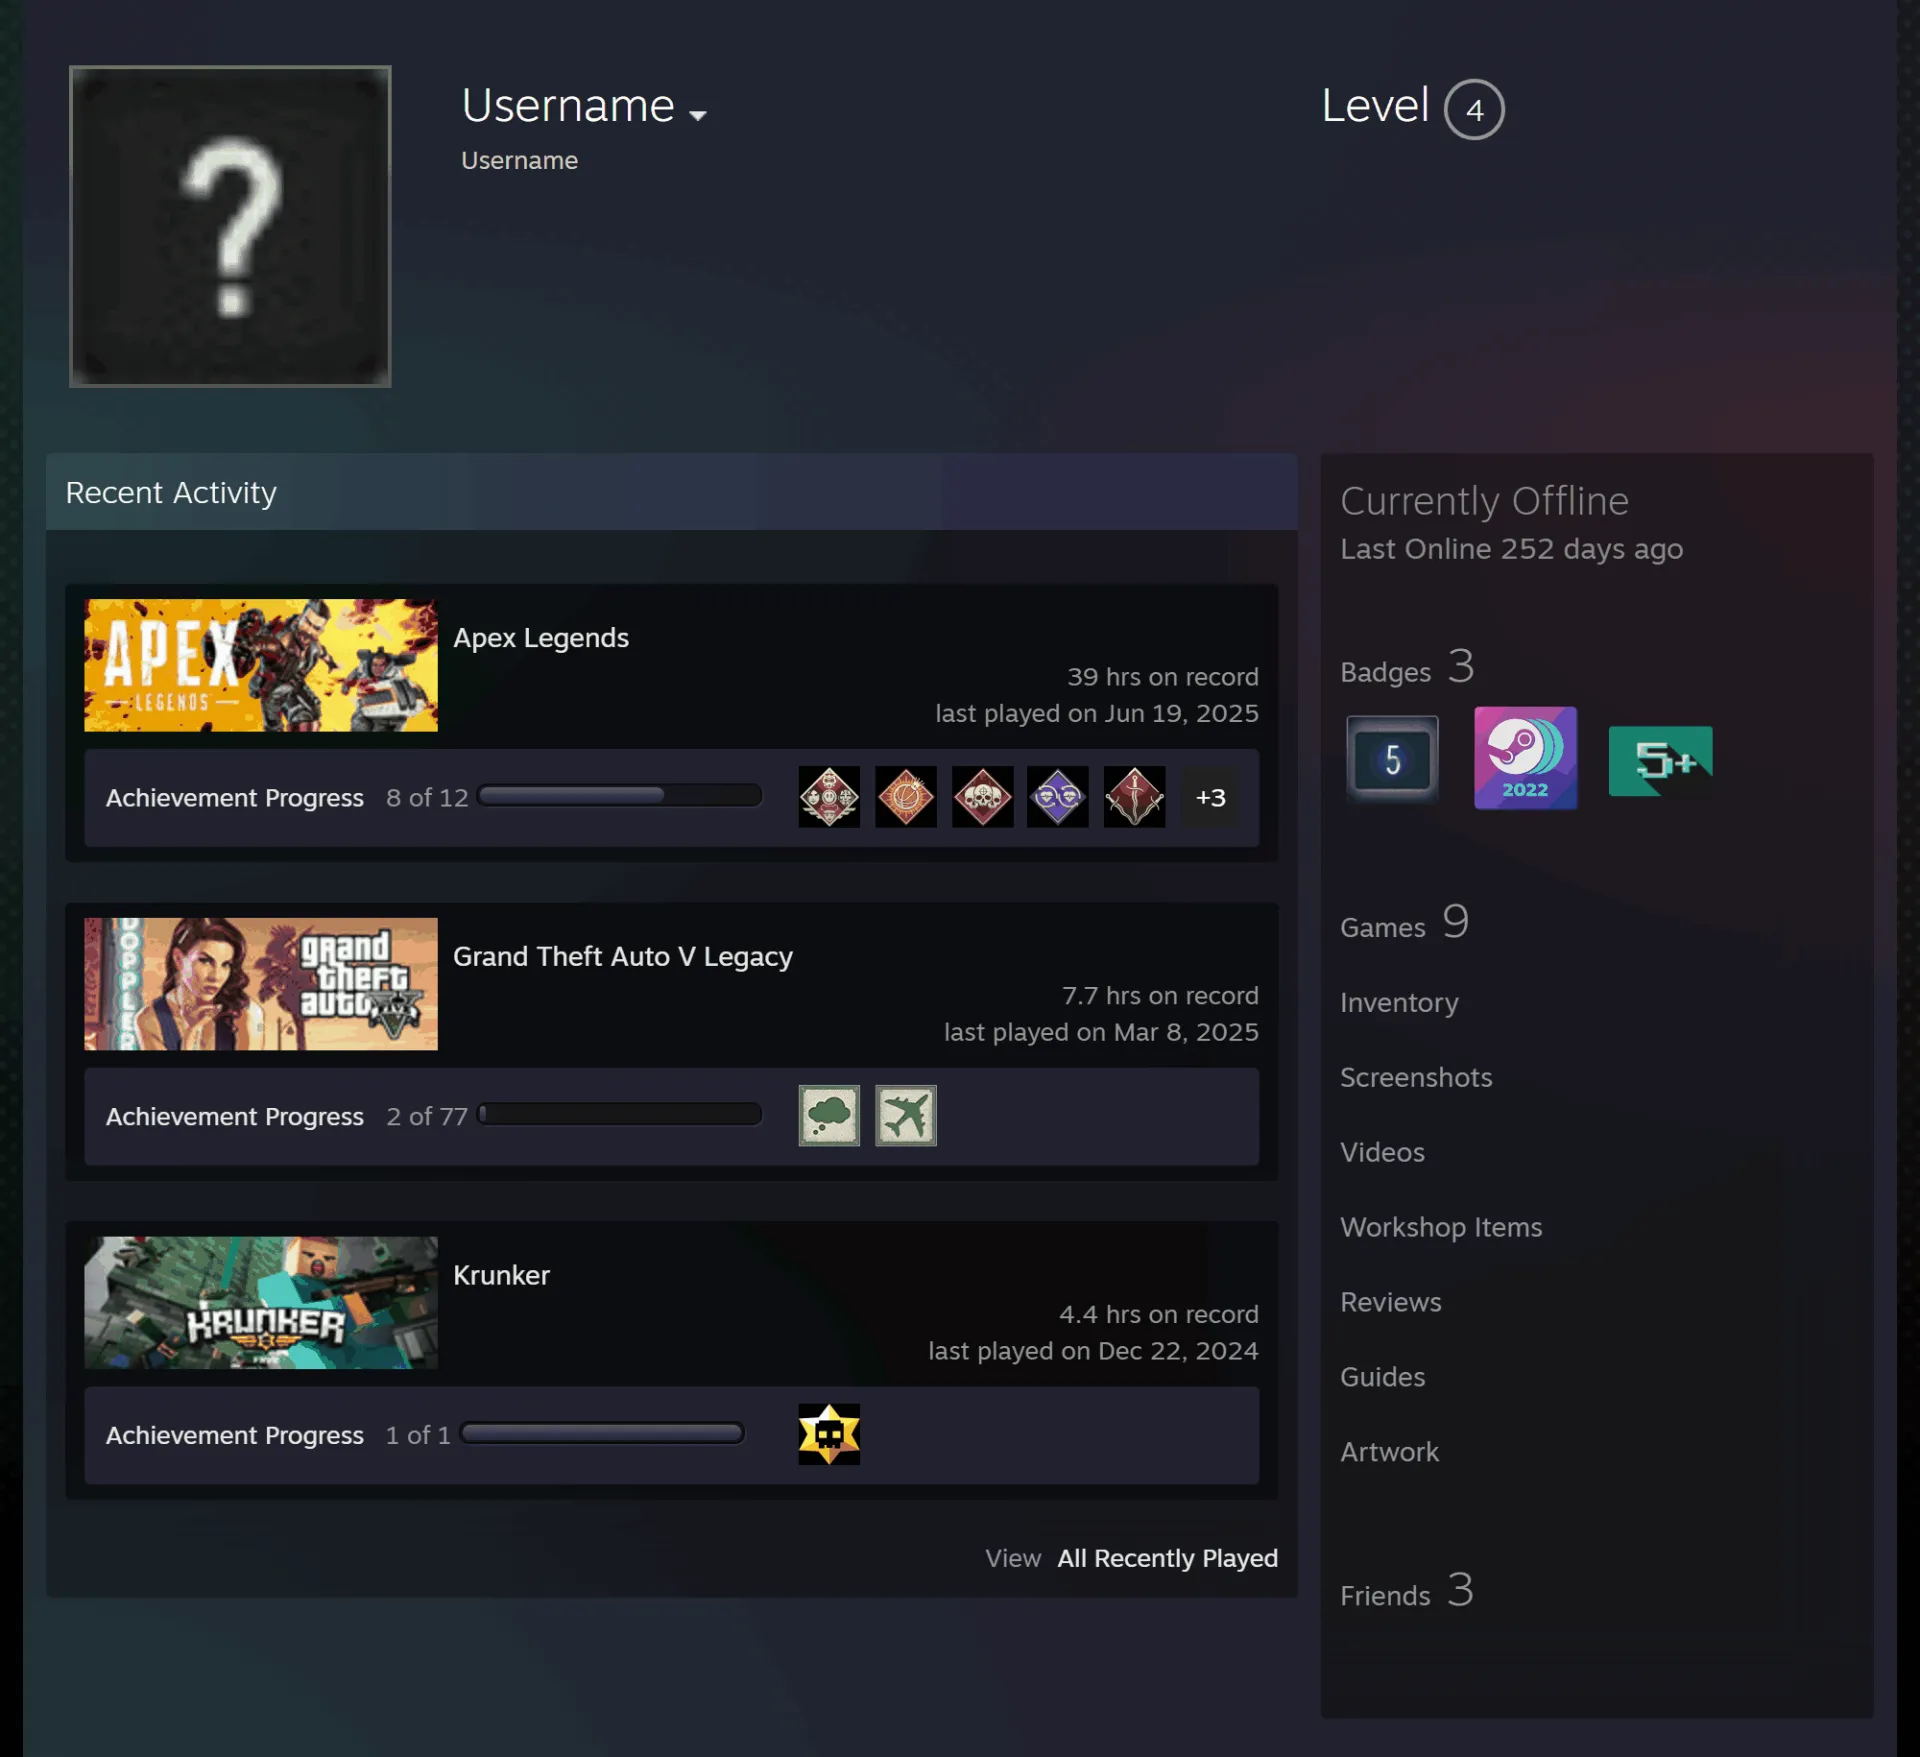Click the GTA V 2 of 77 progress bar

(620, 1114)
